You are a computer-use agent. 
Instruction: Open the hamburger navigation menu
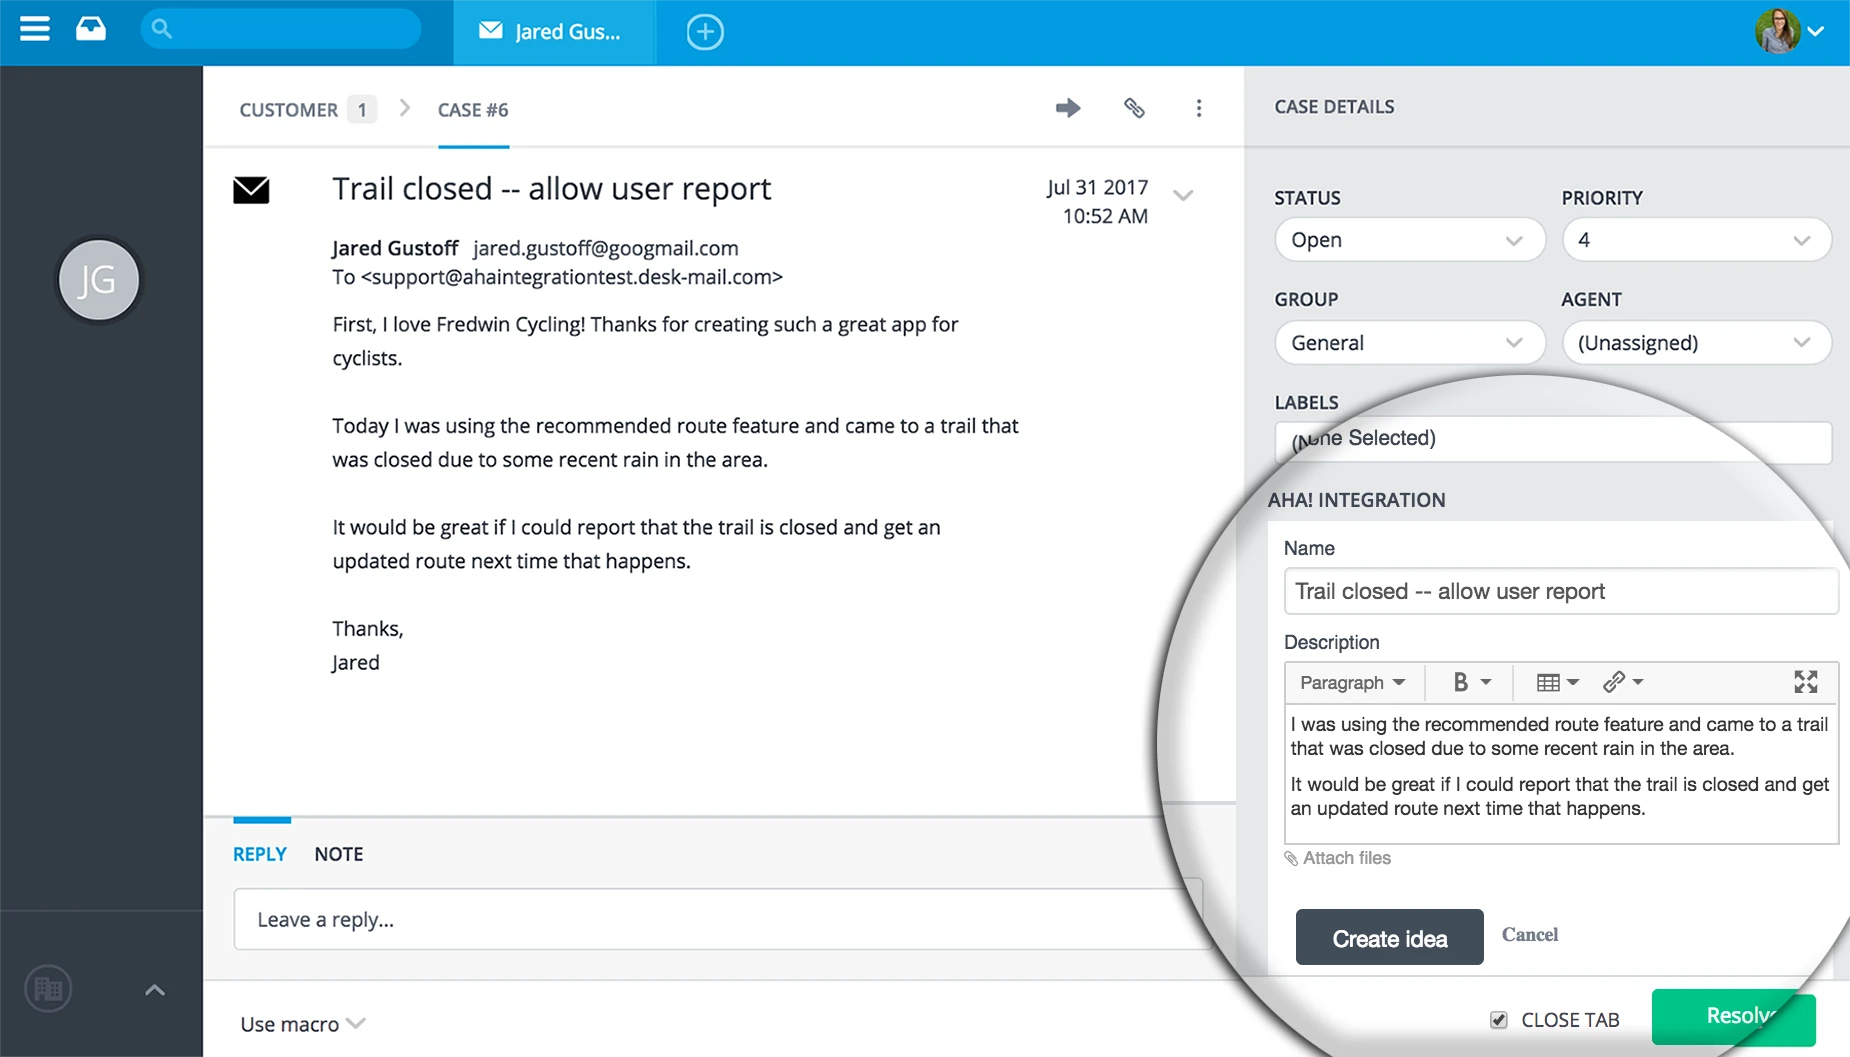pos(35,29)
